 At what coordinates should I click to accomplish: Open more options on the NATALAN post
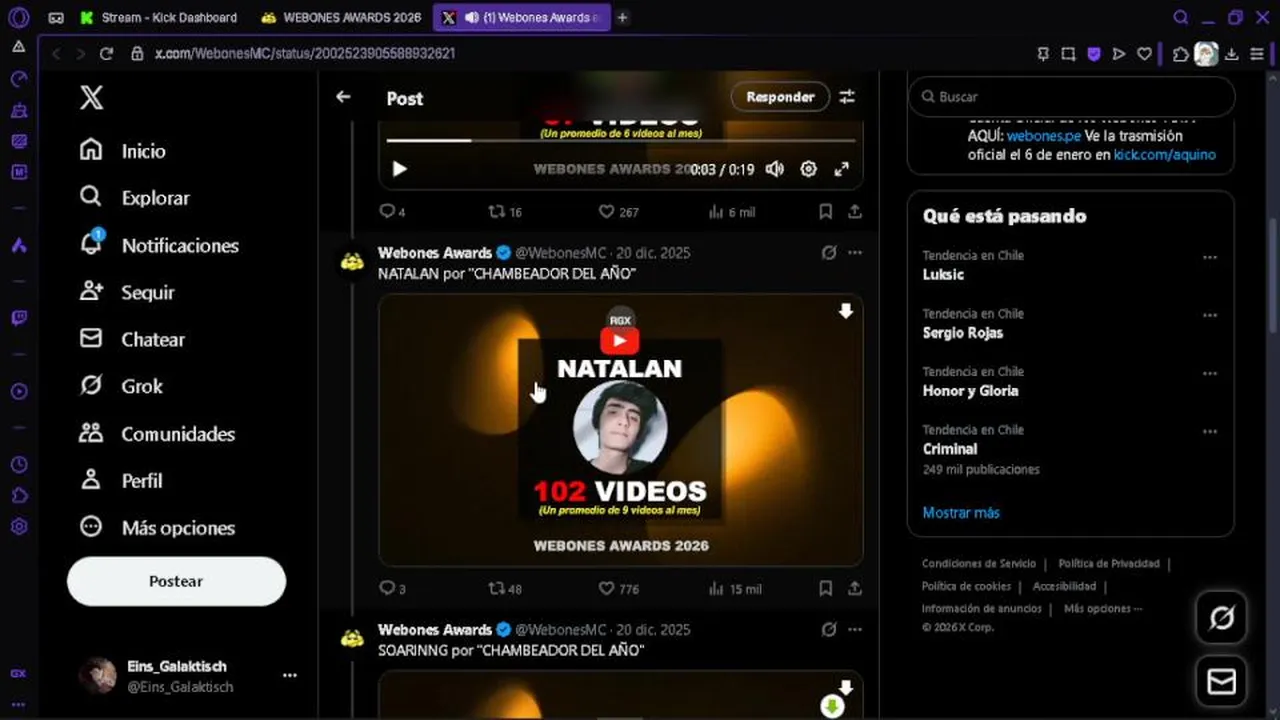point(855,253)
